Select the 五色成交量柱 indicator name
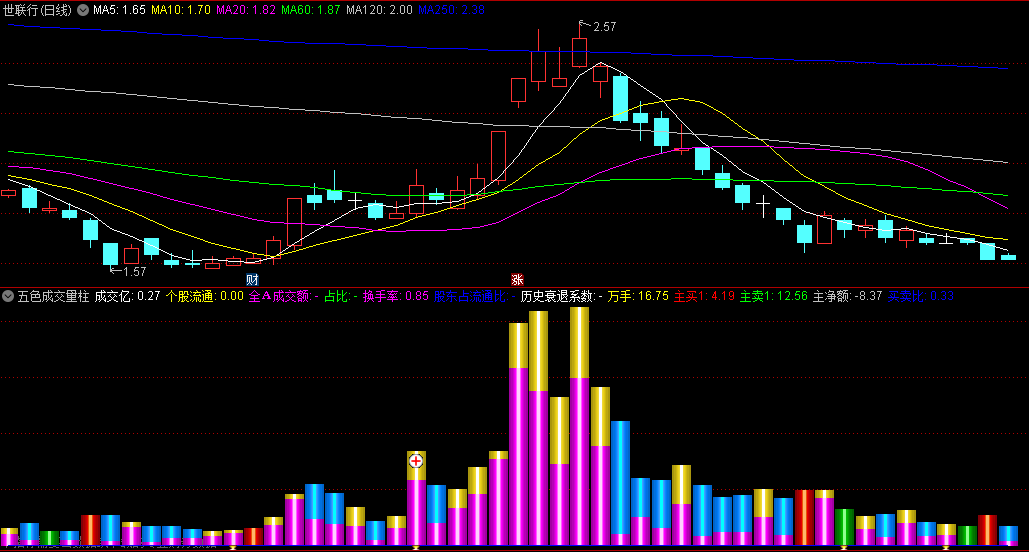The width and height of the screenshot is (1029, 552). click(53, 296)
